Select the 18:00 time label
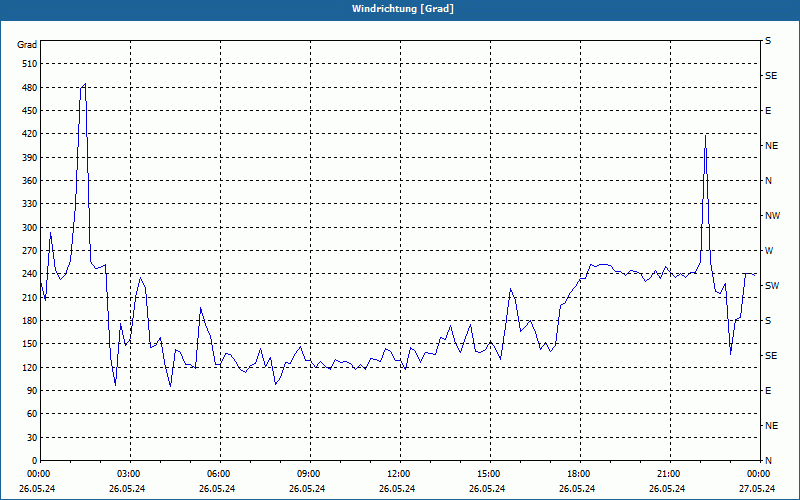Image resolution: width=800 pixels, height=500 pixels. pyautogui.click(x=578, y=474)
